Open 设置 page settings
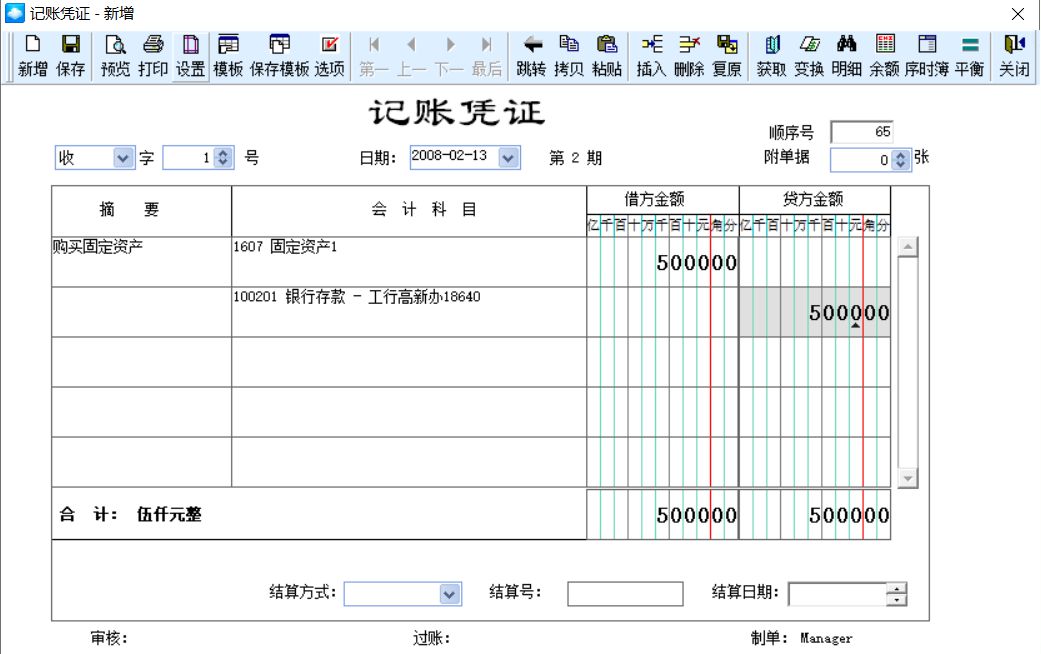Image resolution: width=1041 pixels, height=654 pixels. (x=191, y=56)
